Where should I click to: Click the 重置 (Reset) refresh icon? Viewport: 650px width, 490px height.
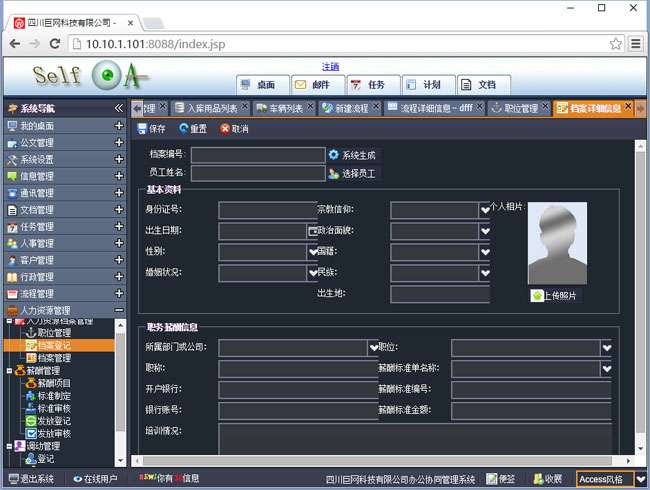(184, 129)
